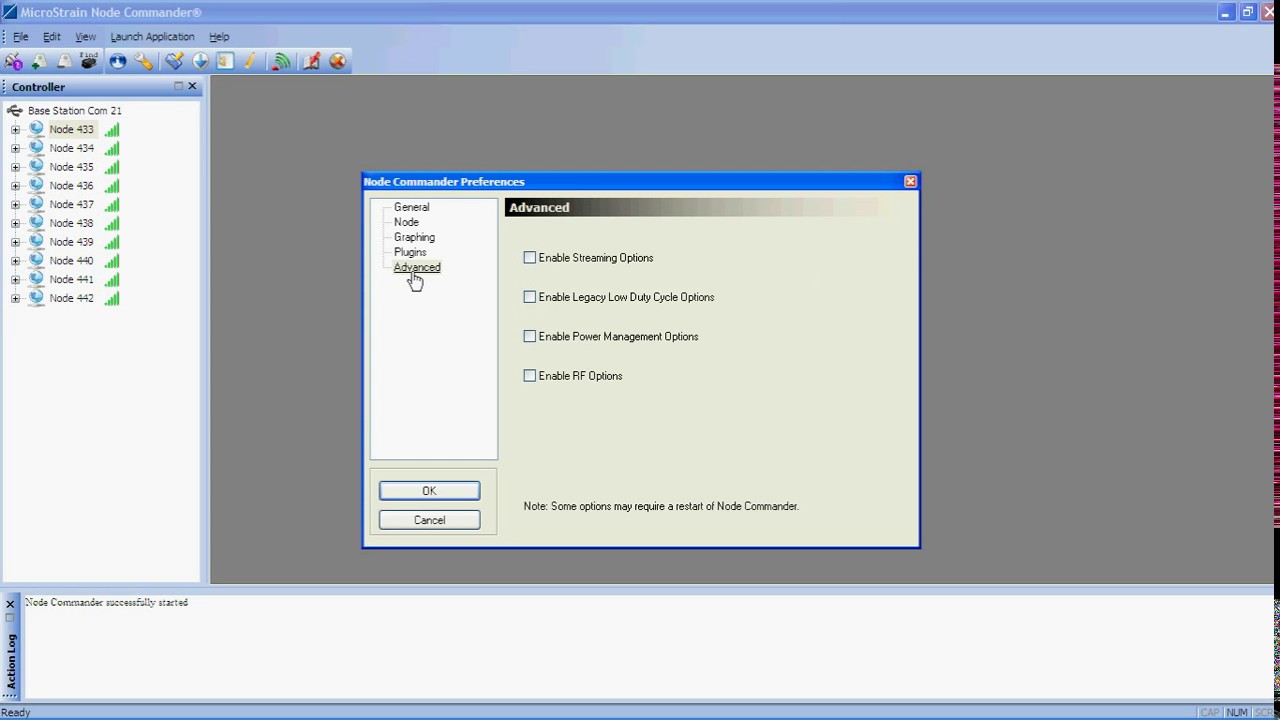Click the globe icon of Node 436
Screen dimensions: 1280x720
pyautogui.click(x=37, y=185)
